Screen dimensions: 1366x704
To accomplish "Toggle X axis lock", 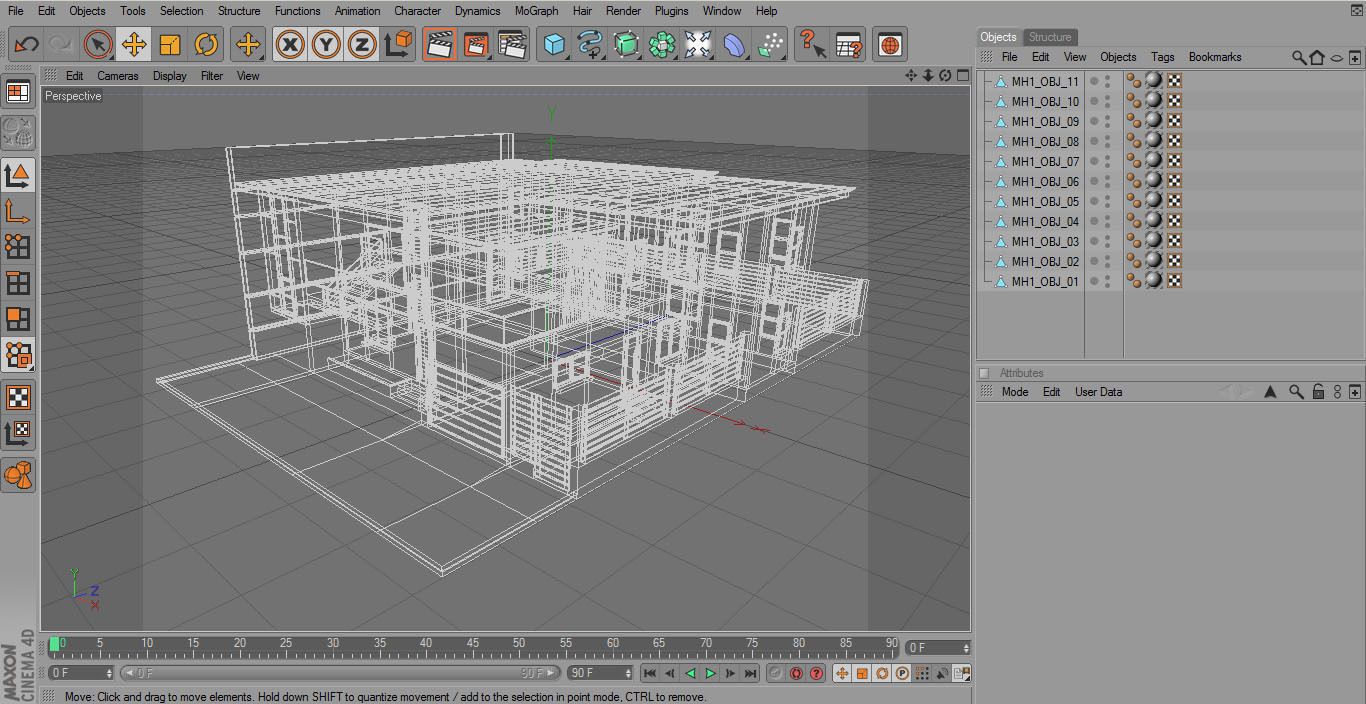I will pyautogui.click(x=290, y=44).
